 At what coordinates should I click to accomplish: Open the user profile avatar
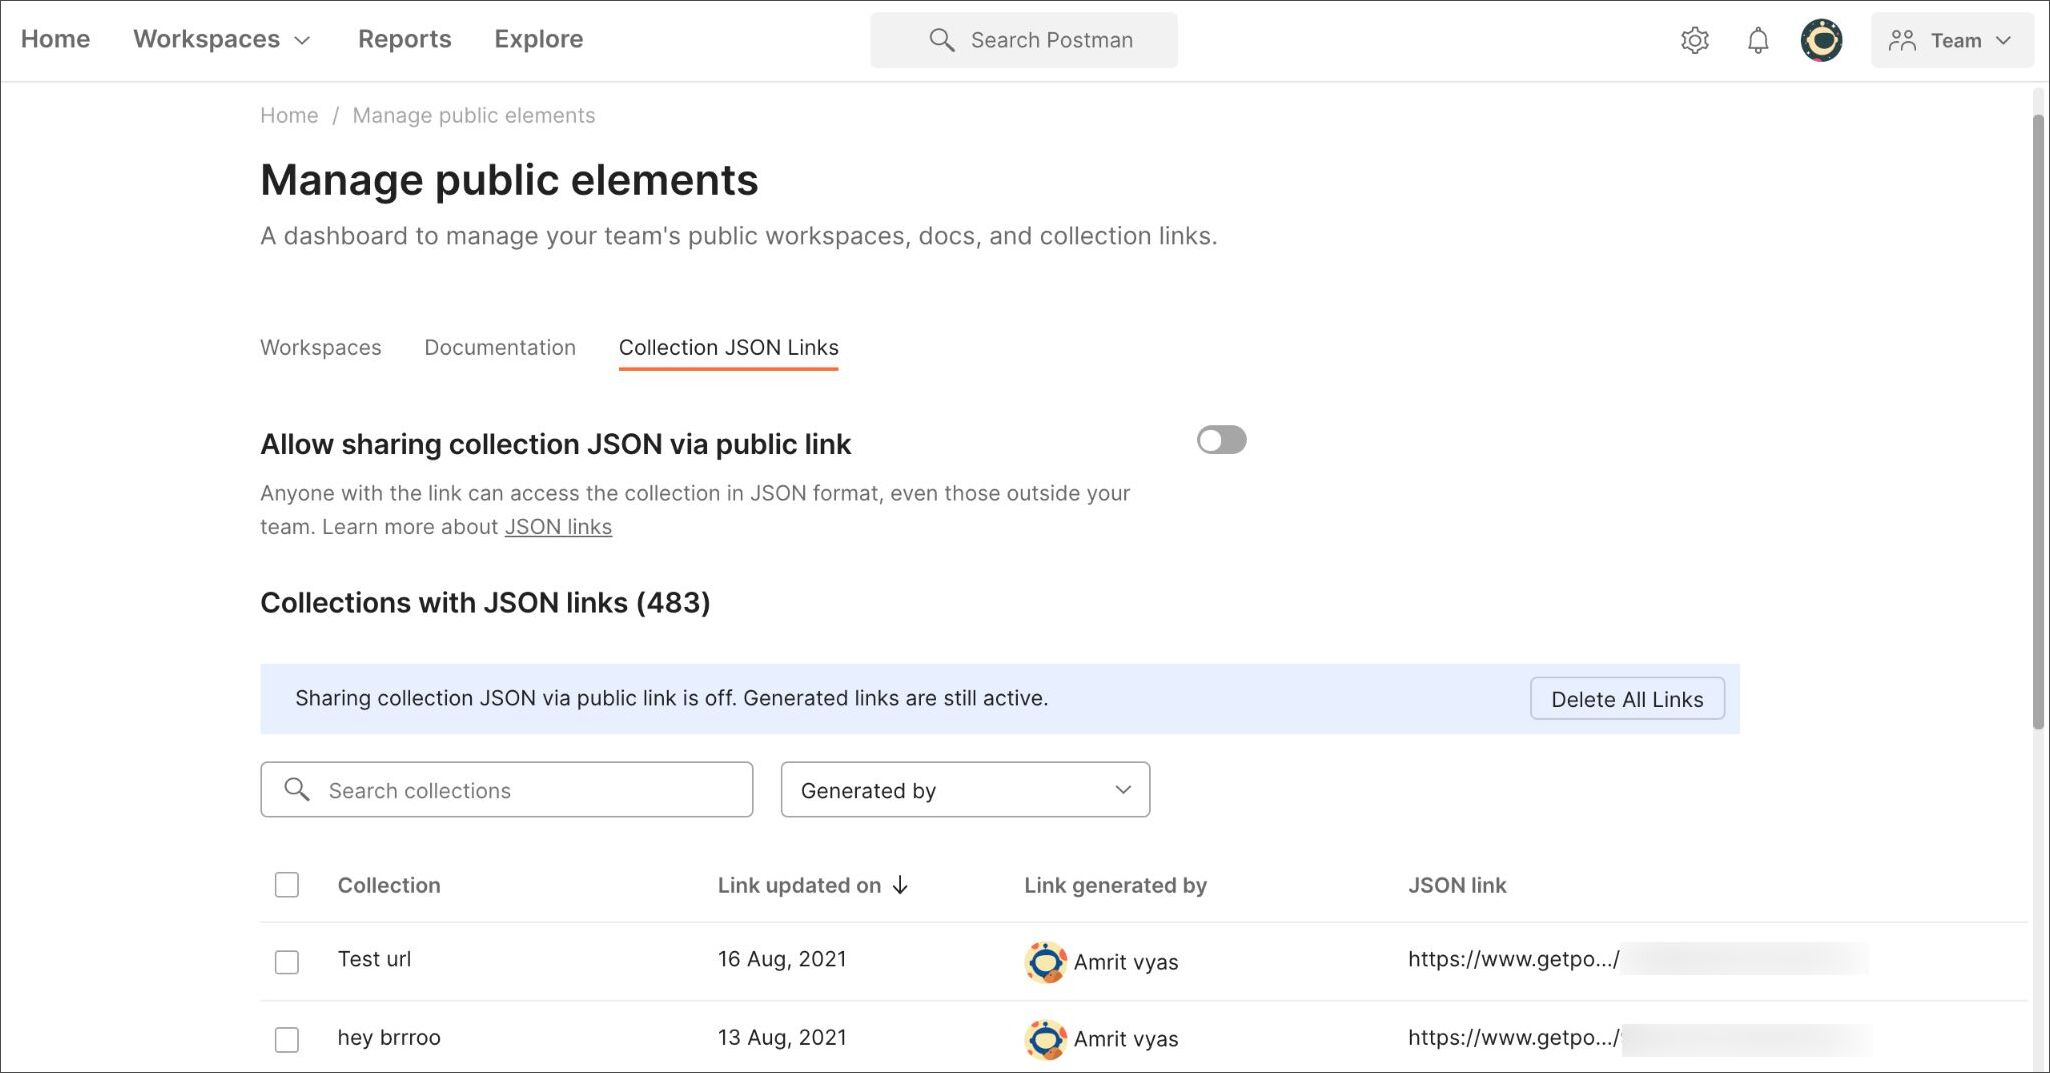[1821, 40]
